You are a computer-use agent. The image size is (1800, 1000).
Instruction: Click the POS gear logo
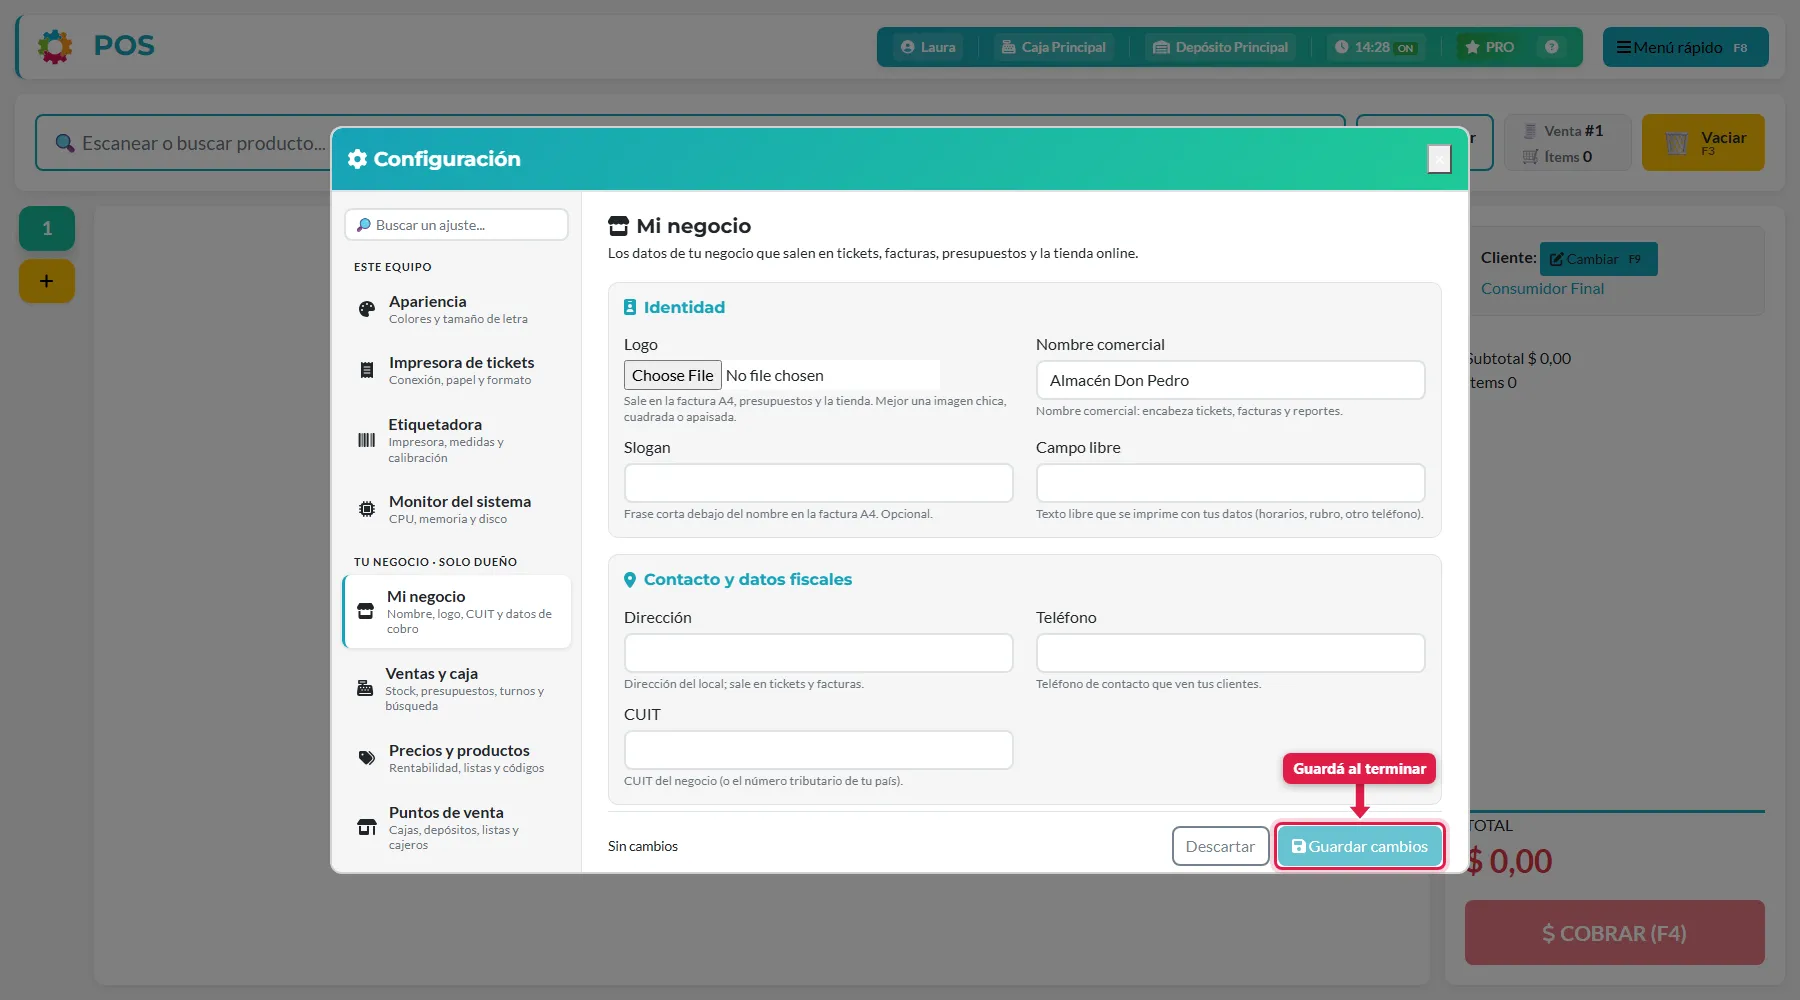55,46
